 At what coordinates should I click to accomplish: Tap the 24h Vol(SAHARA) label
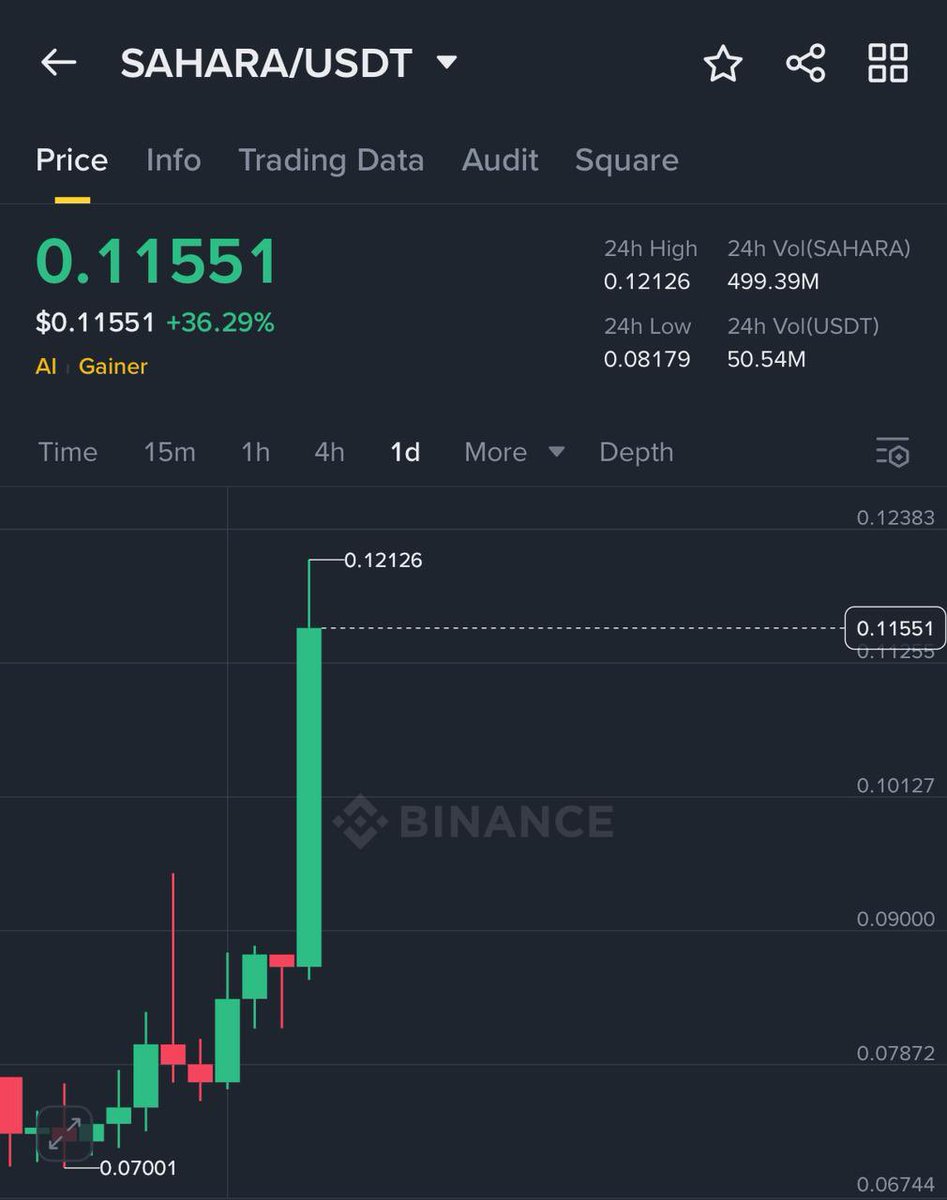819,248
